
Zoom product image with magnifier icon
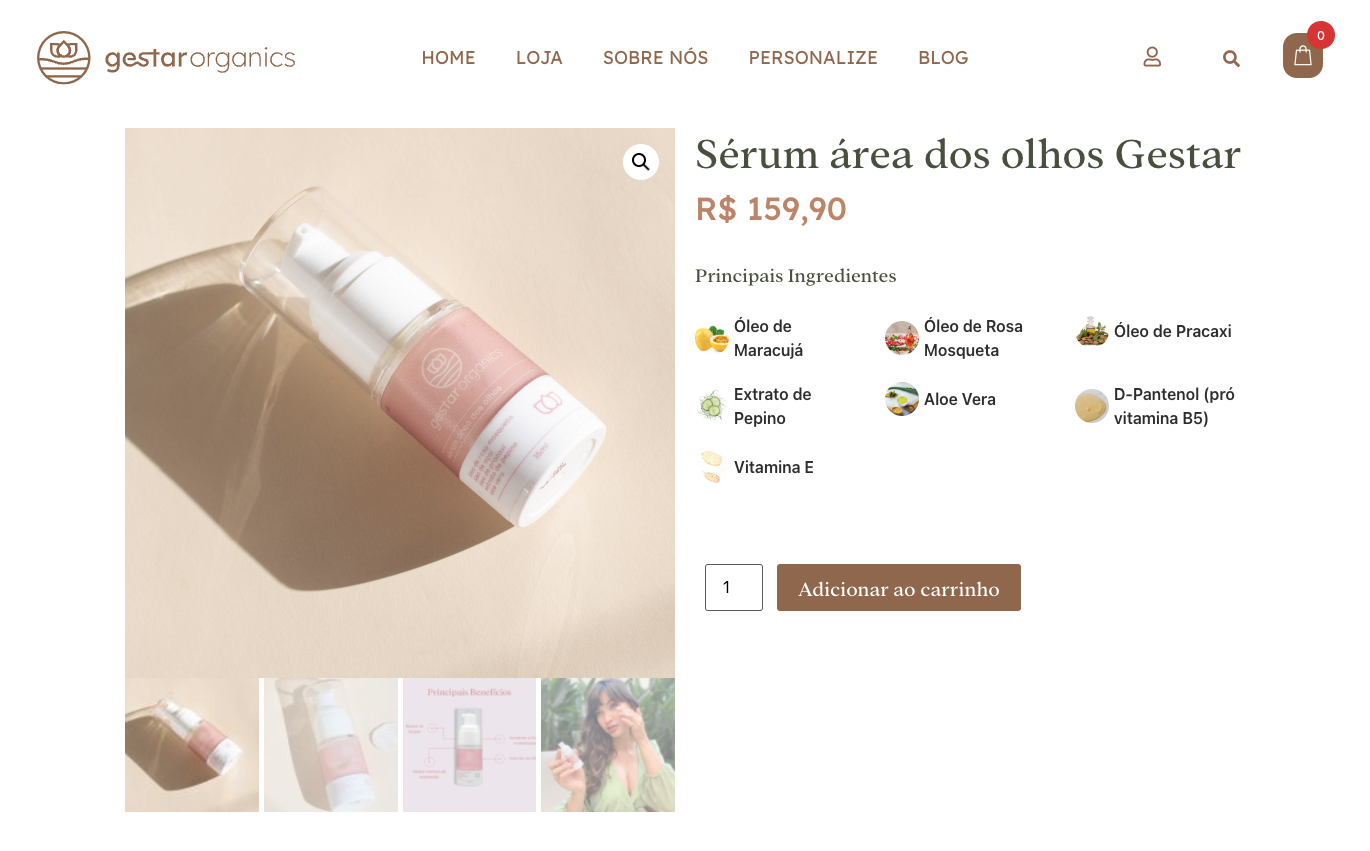641,162
